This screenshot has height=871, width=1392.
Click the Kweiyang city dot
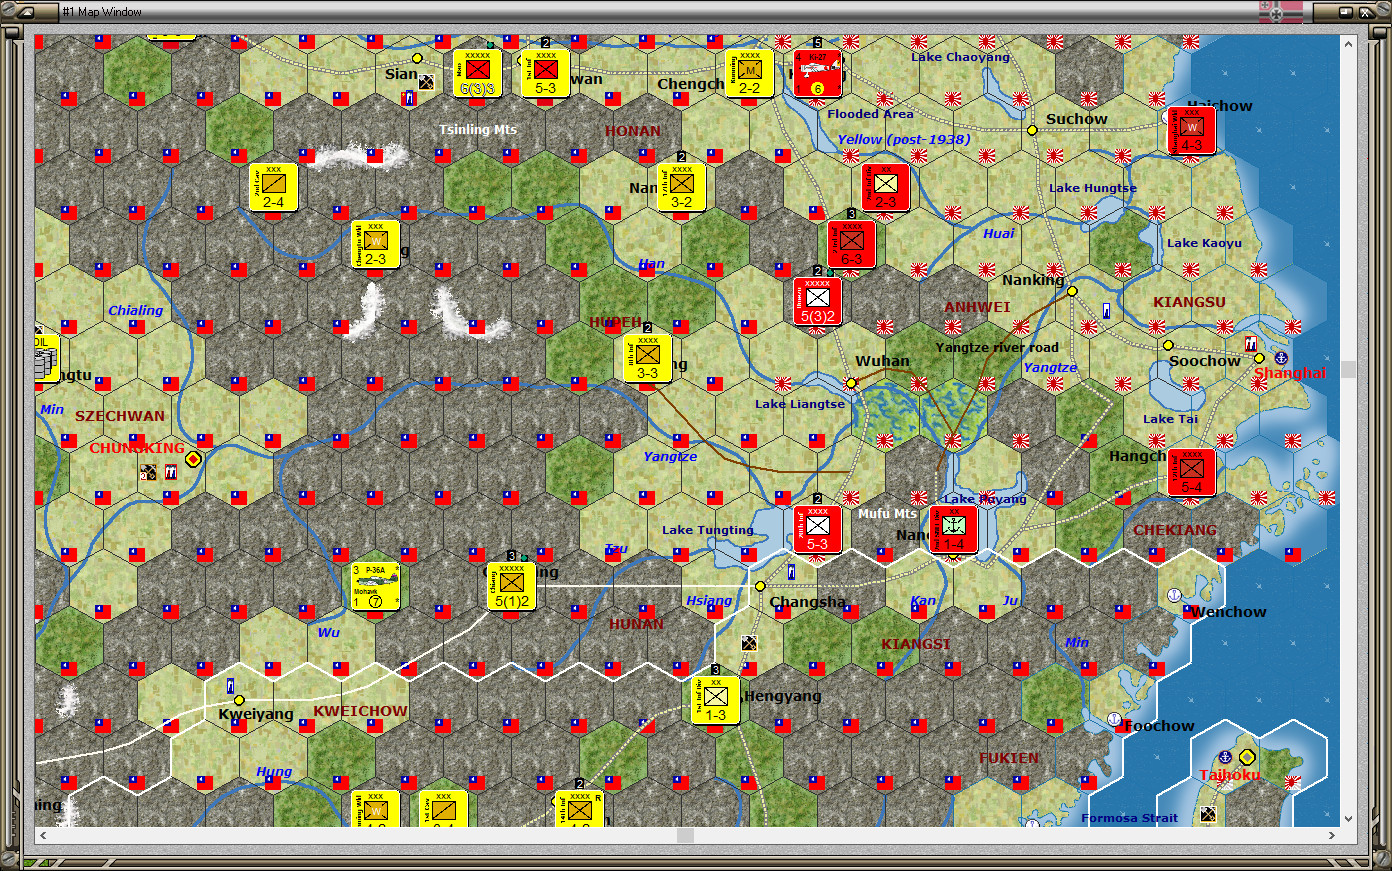tap(239, 700)
